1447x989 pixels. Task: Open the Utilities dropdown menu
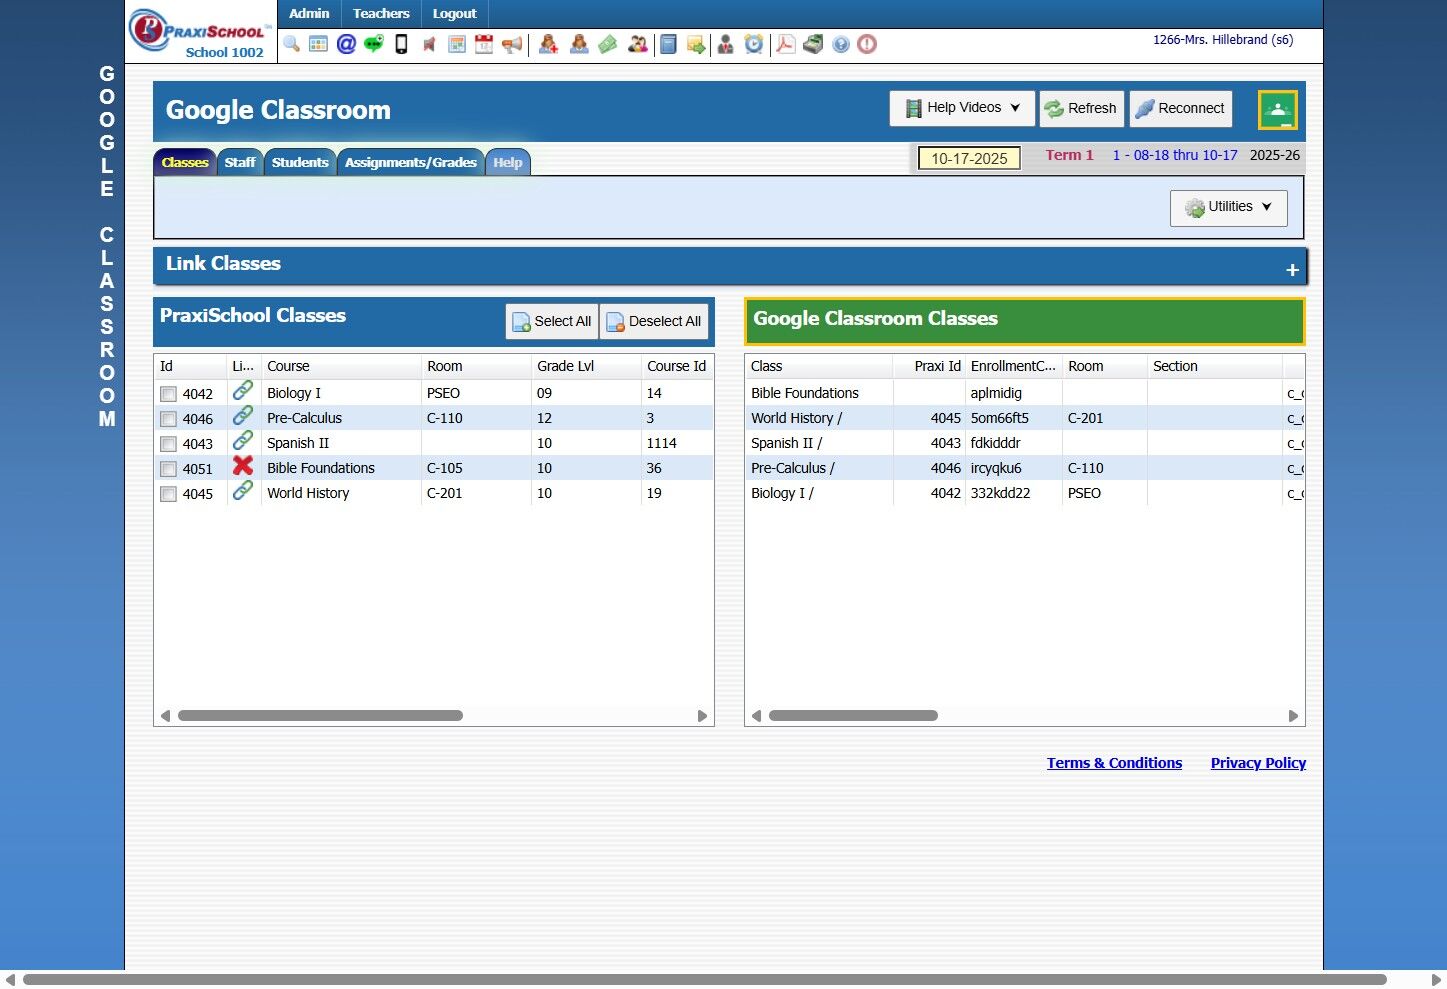click(x=1228, y=207)
